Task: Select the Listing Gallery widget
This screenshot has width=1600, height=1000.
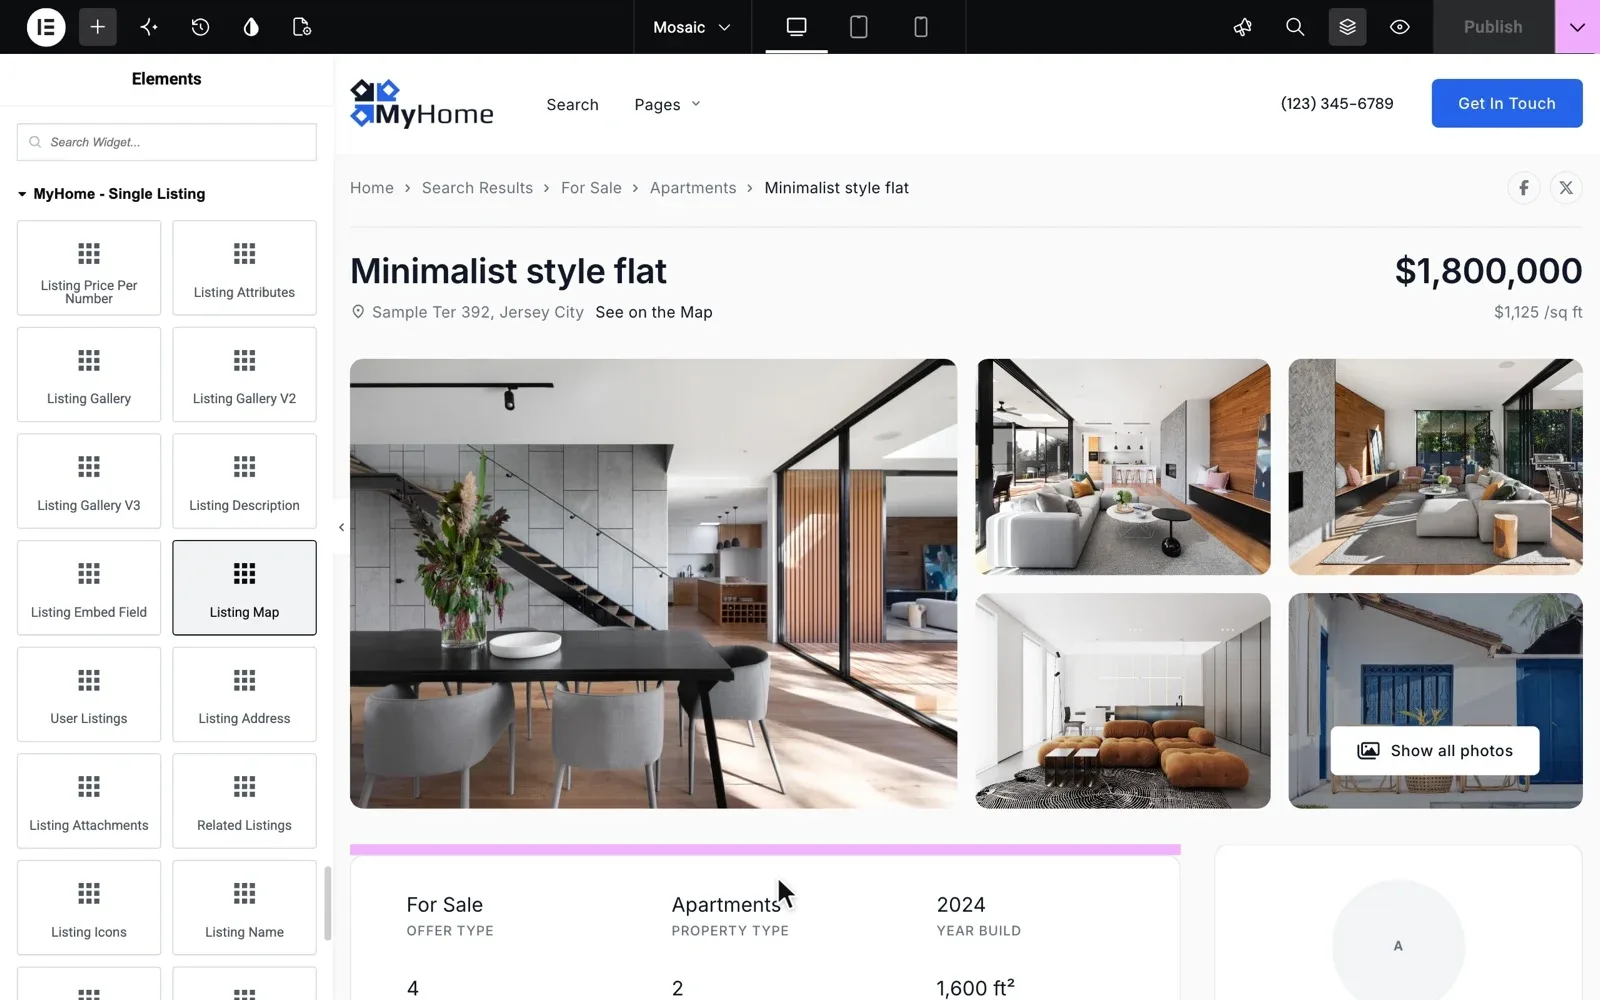Action: 89,375
